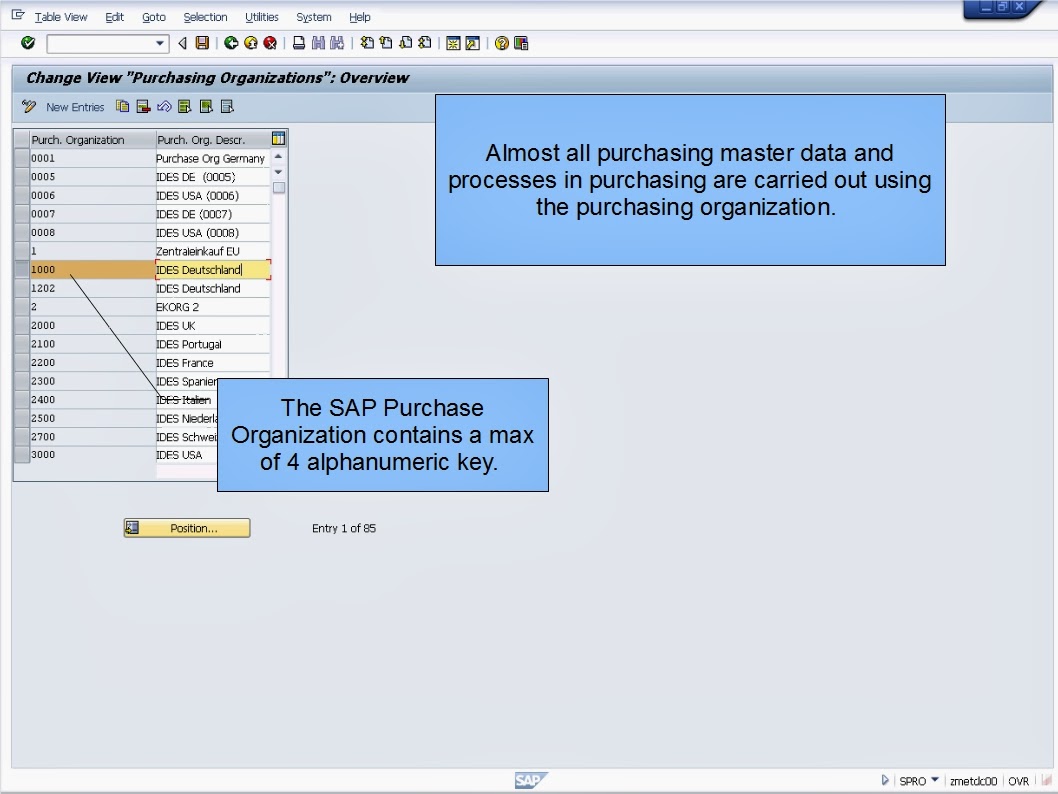This screenshot has height=794, width=1058.
Task: Click the Position... button
Action: [187, 528]
